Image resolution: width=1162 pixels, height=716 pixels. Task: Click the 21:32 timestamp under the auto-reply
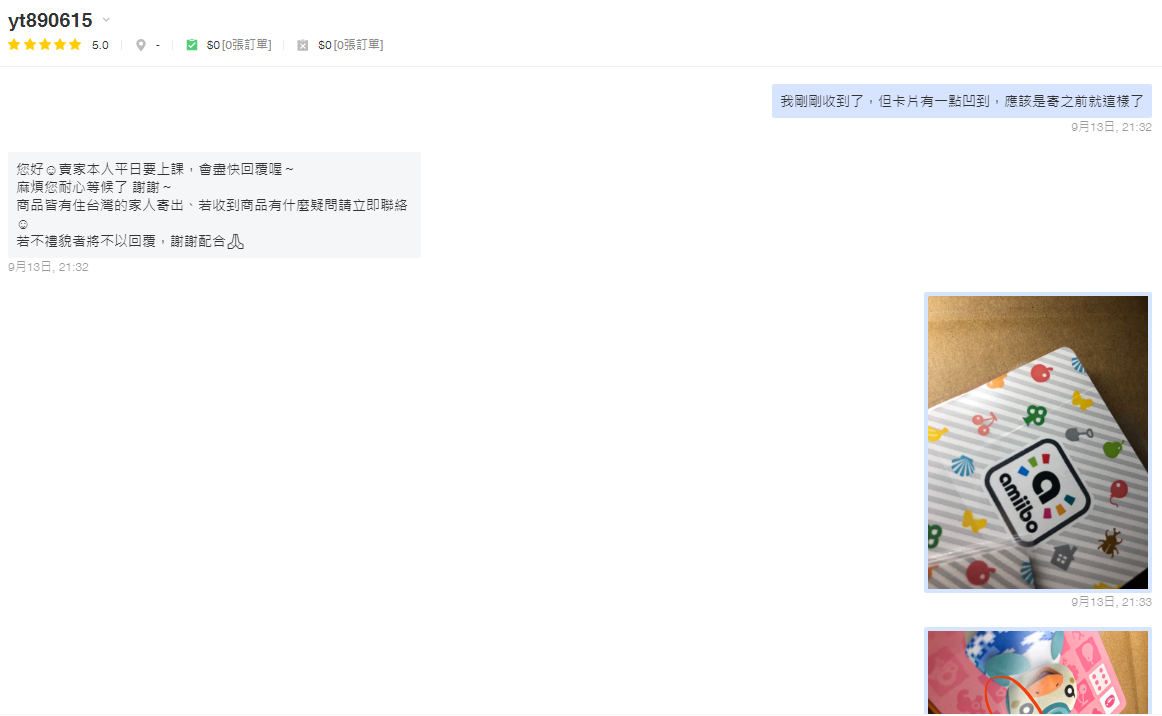(48, 267)
